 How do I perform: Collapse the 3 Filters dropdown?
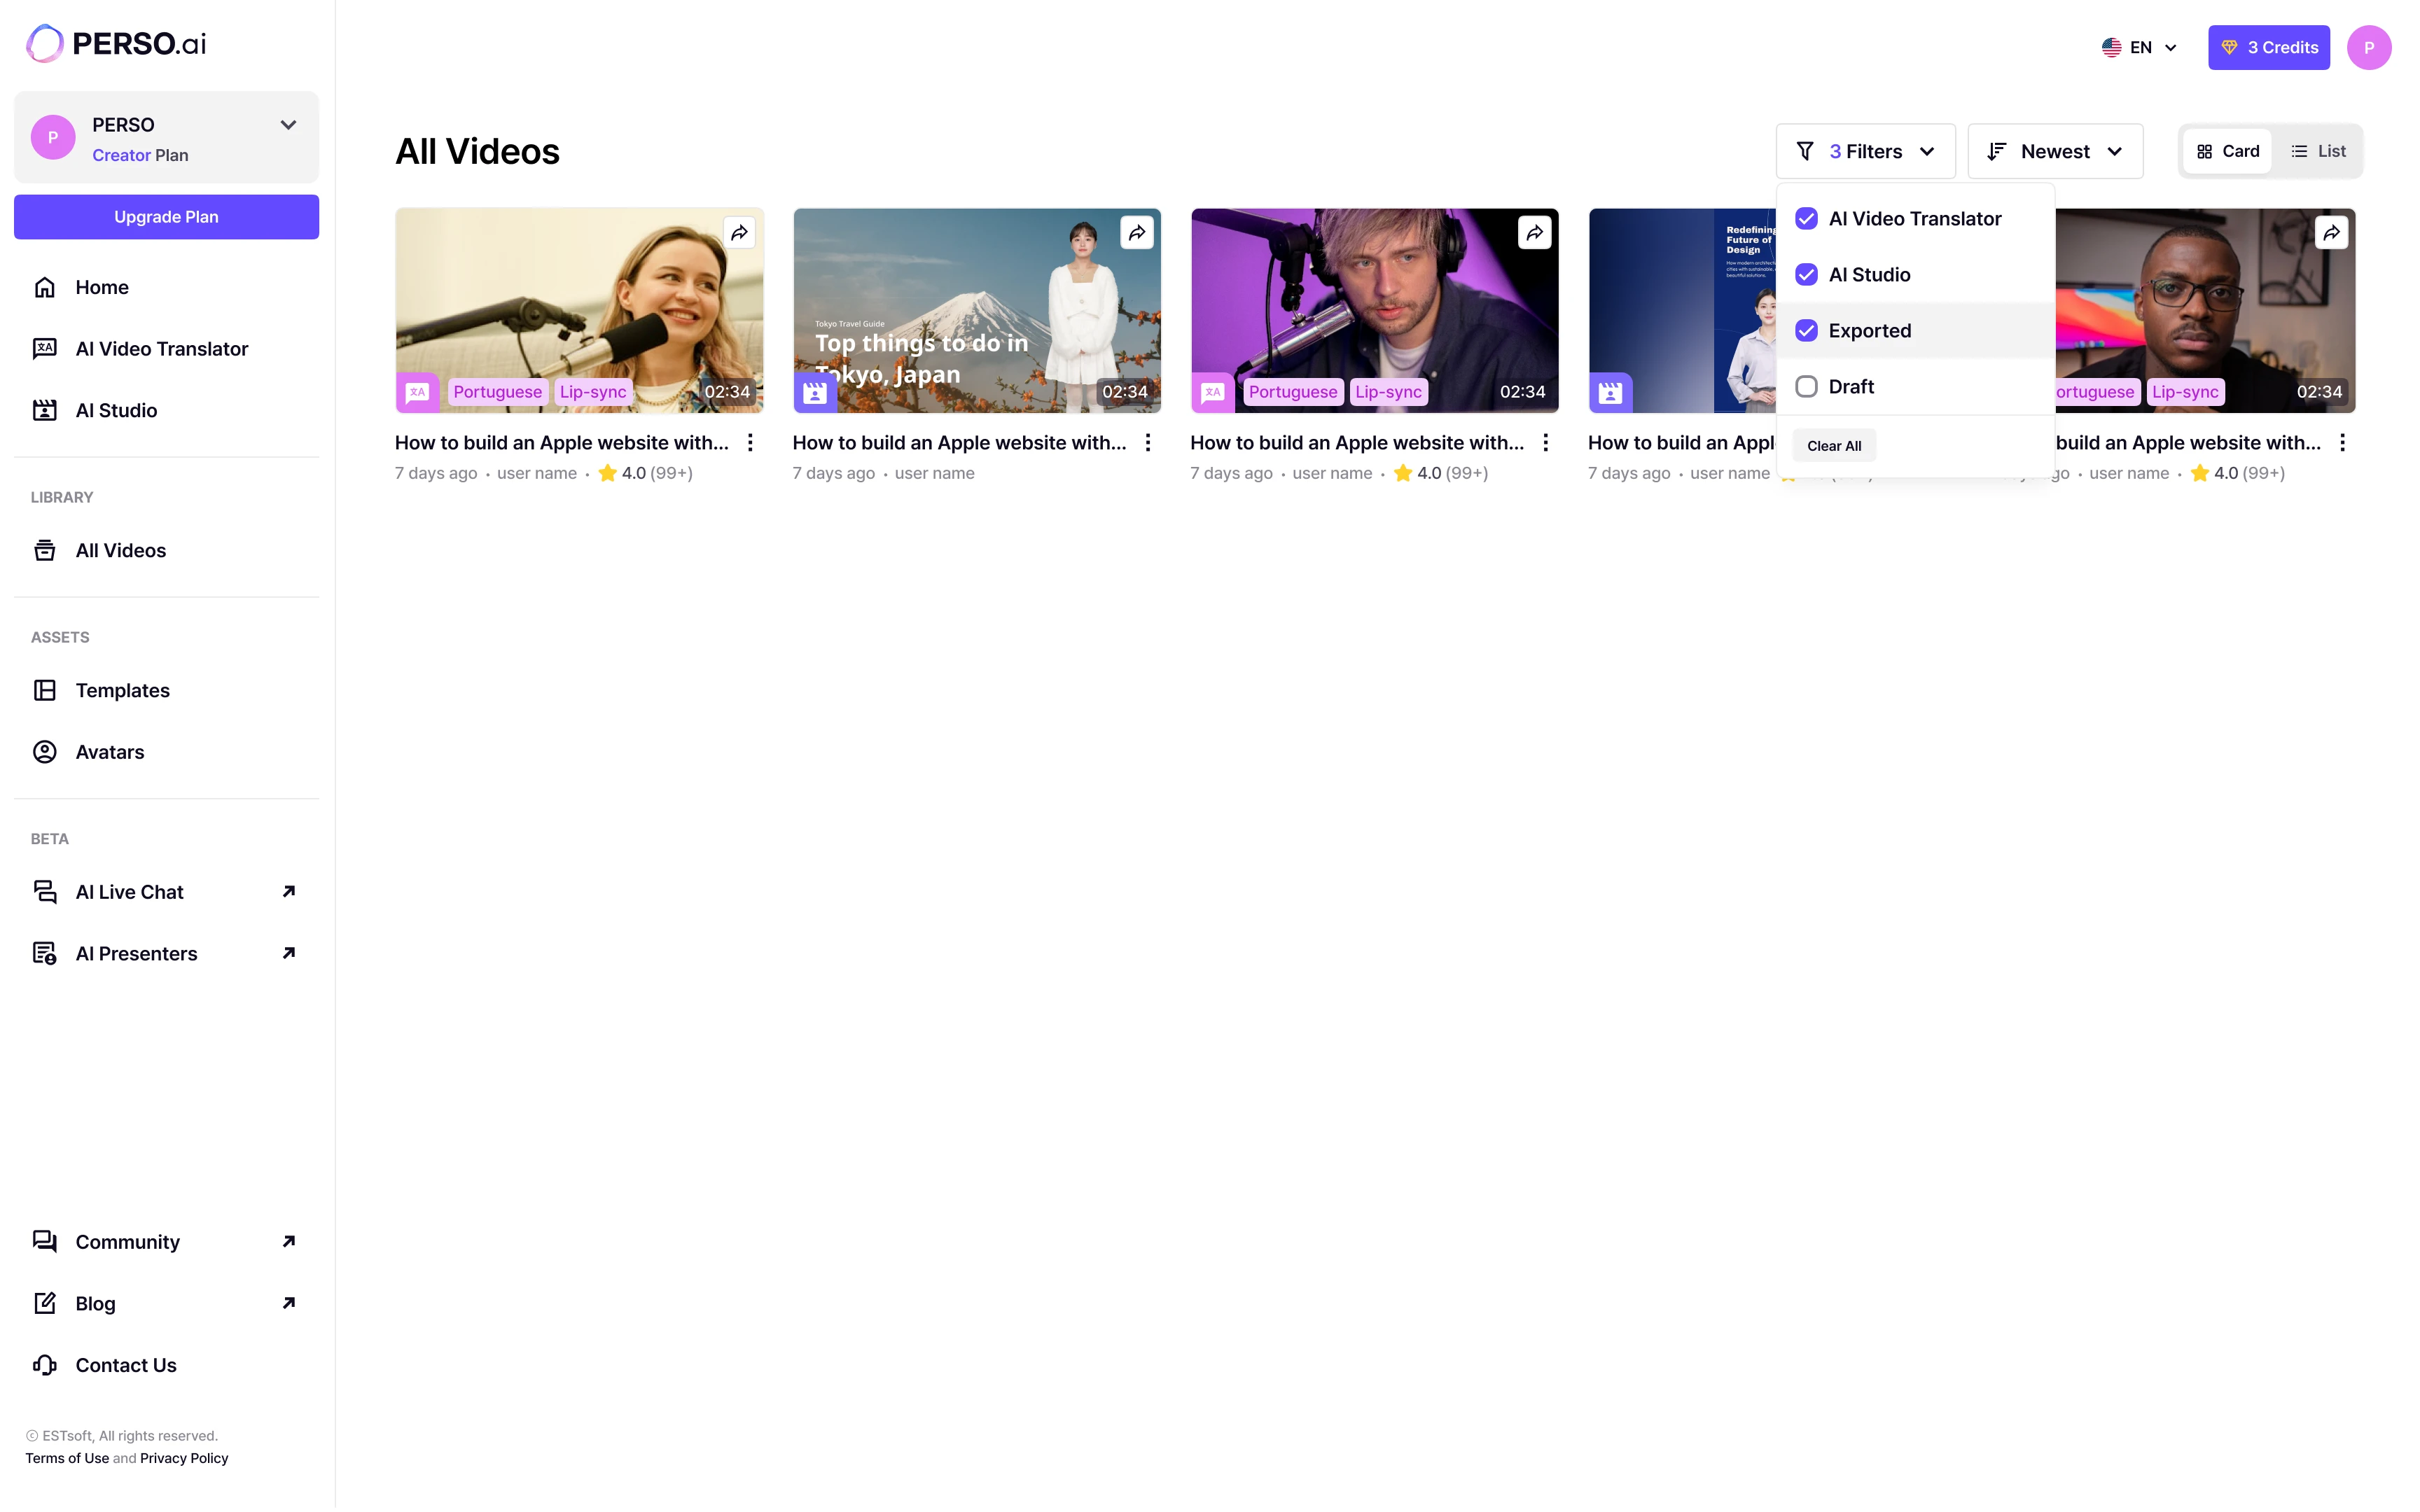(x=1865, y=151)
